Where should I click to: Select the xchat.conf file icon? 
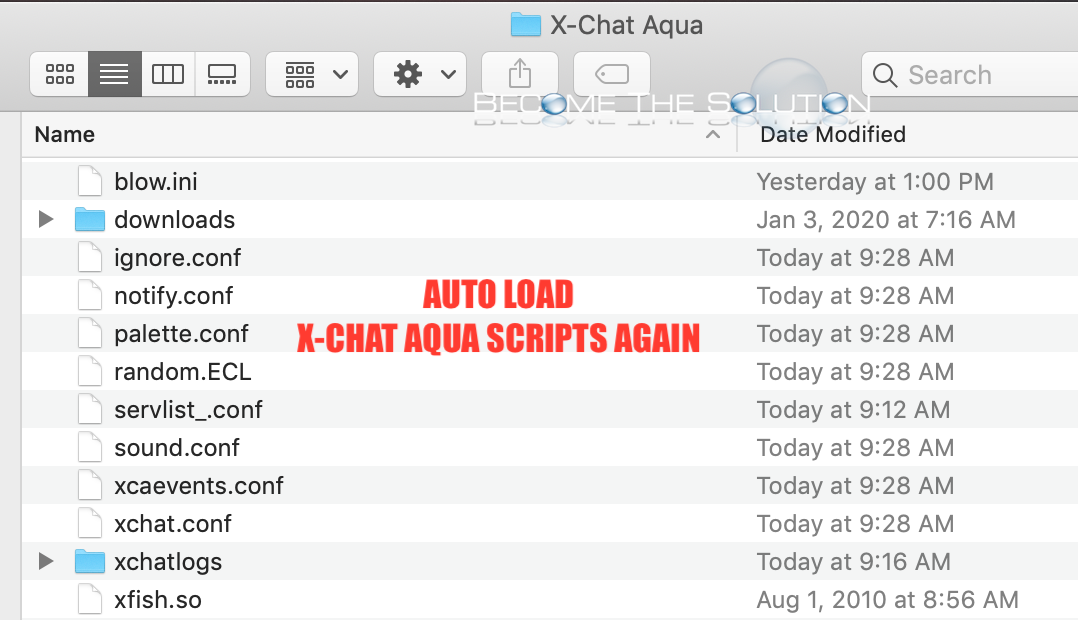click(x=90, y=523)
